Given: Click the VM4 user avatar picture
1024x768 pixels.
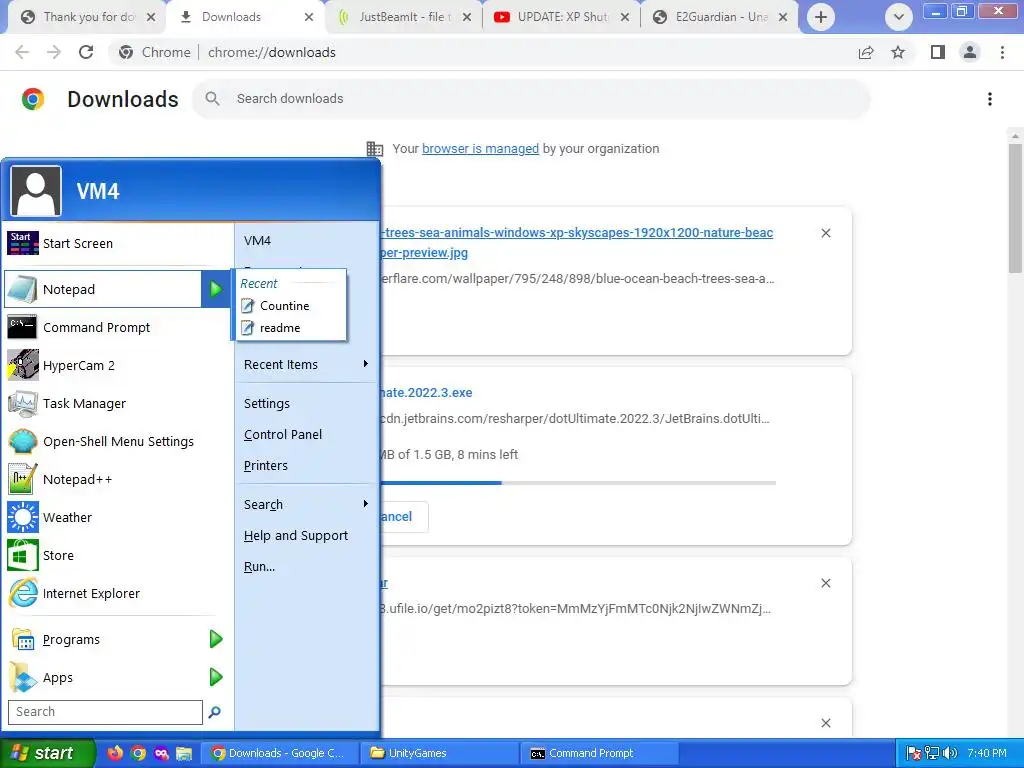Looking at the screenshot, I should tap(36, 191).
